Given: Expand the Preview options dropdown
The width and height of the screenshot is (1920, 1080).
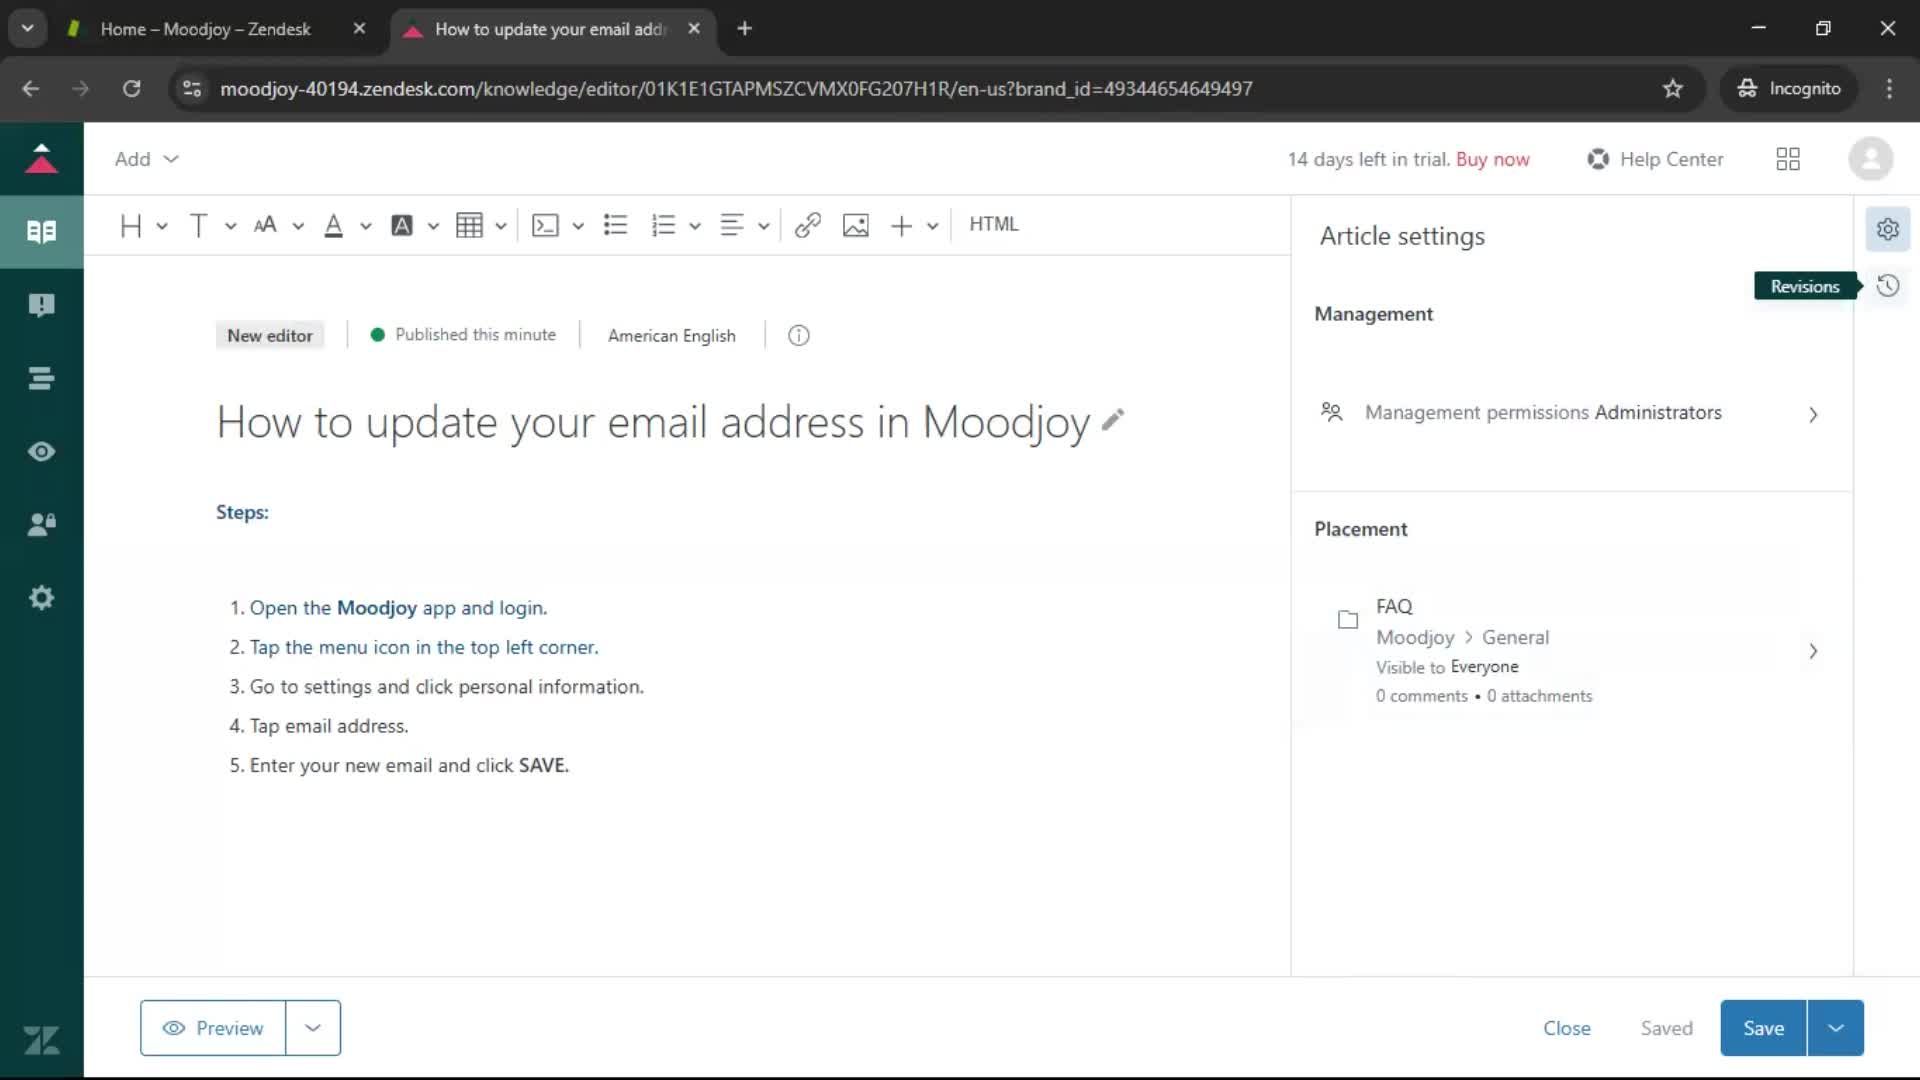Looking at the screenshot, I should tap(313, 1028).
